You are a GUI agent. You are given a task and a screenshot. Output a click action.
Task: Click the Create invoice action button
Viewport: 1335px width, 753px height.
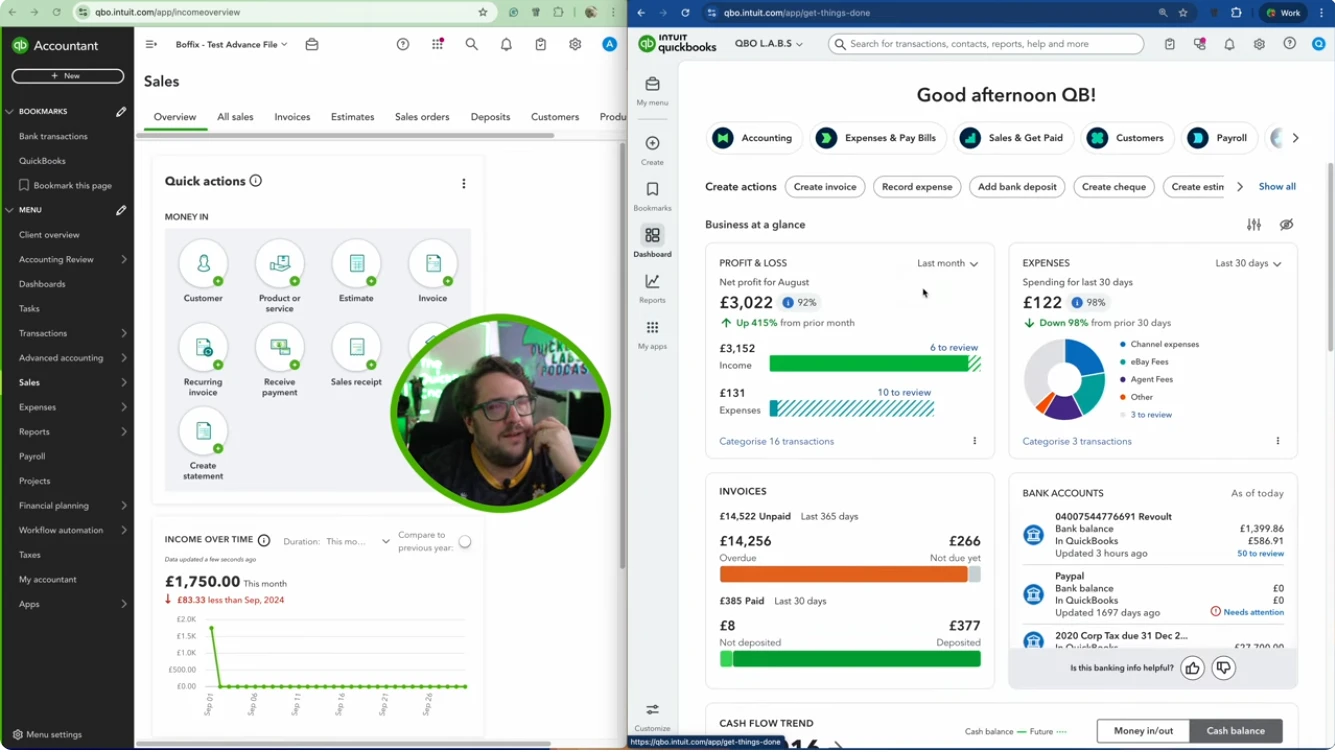pos(824,186)
